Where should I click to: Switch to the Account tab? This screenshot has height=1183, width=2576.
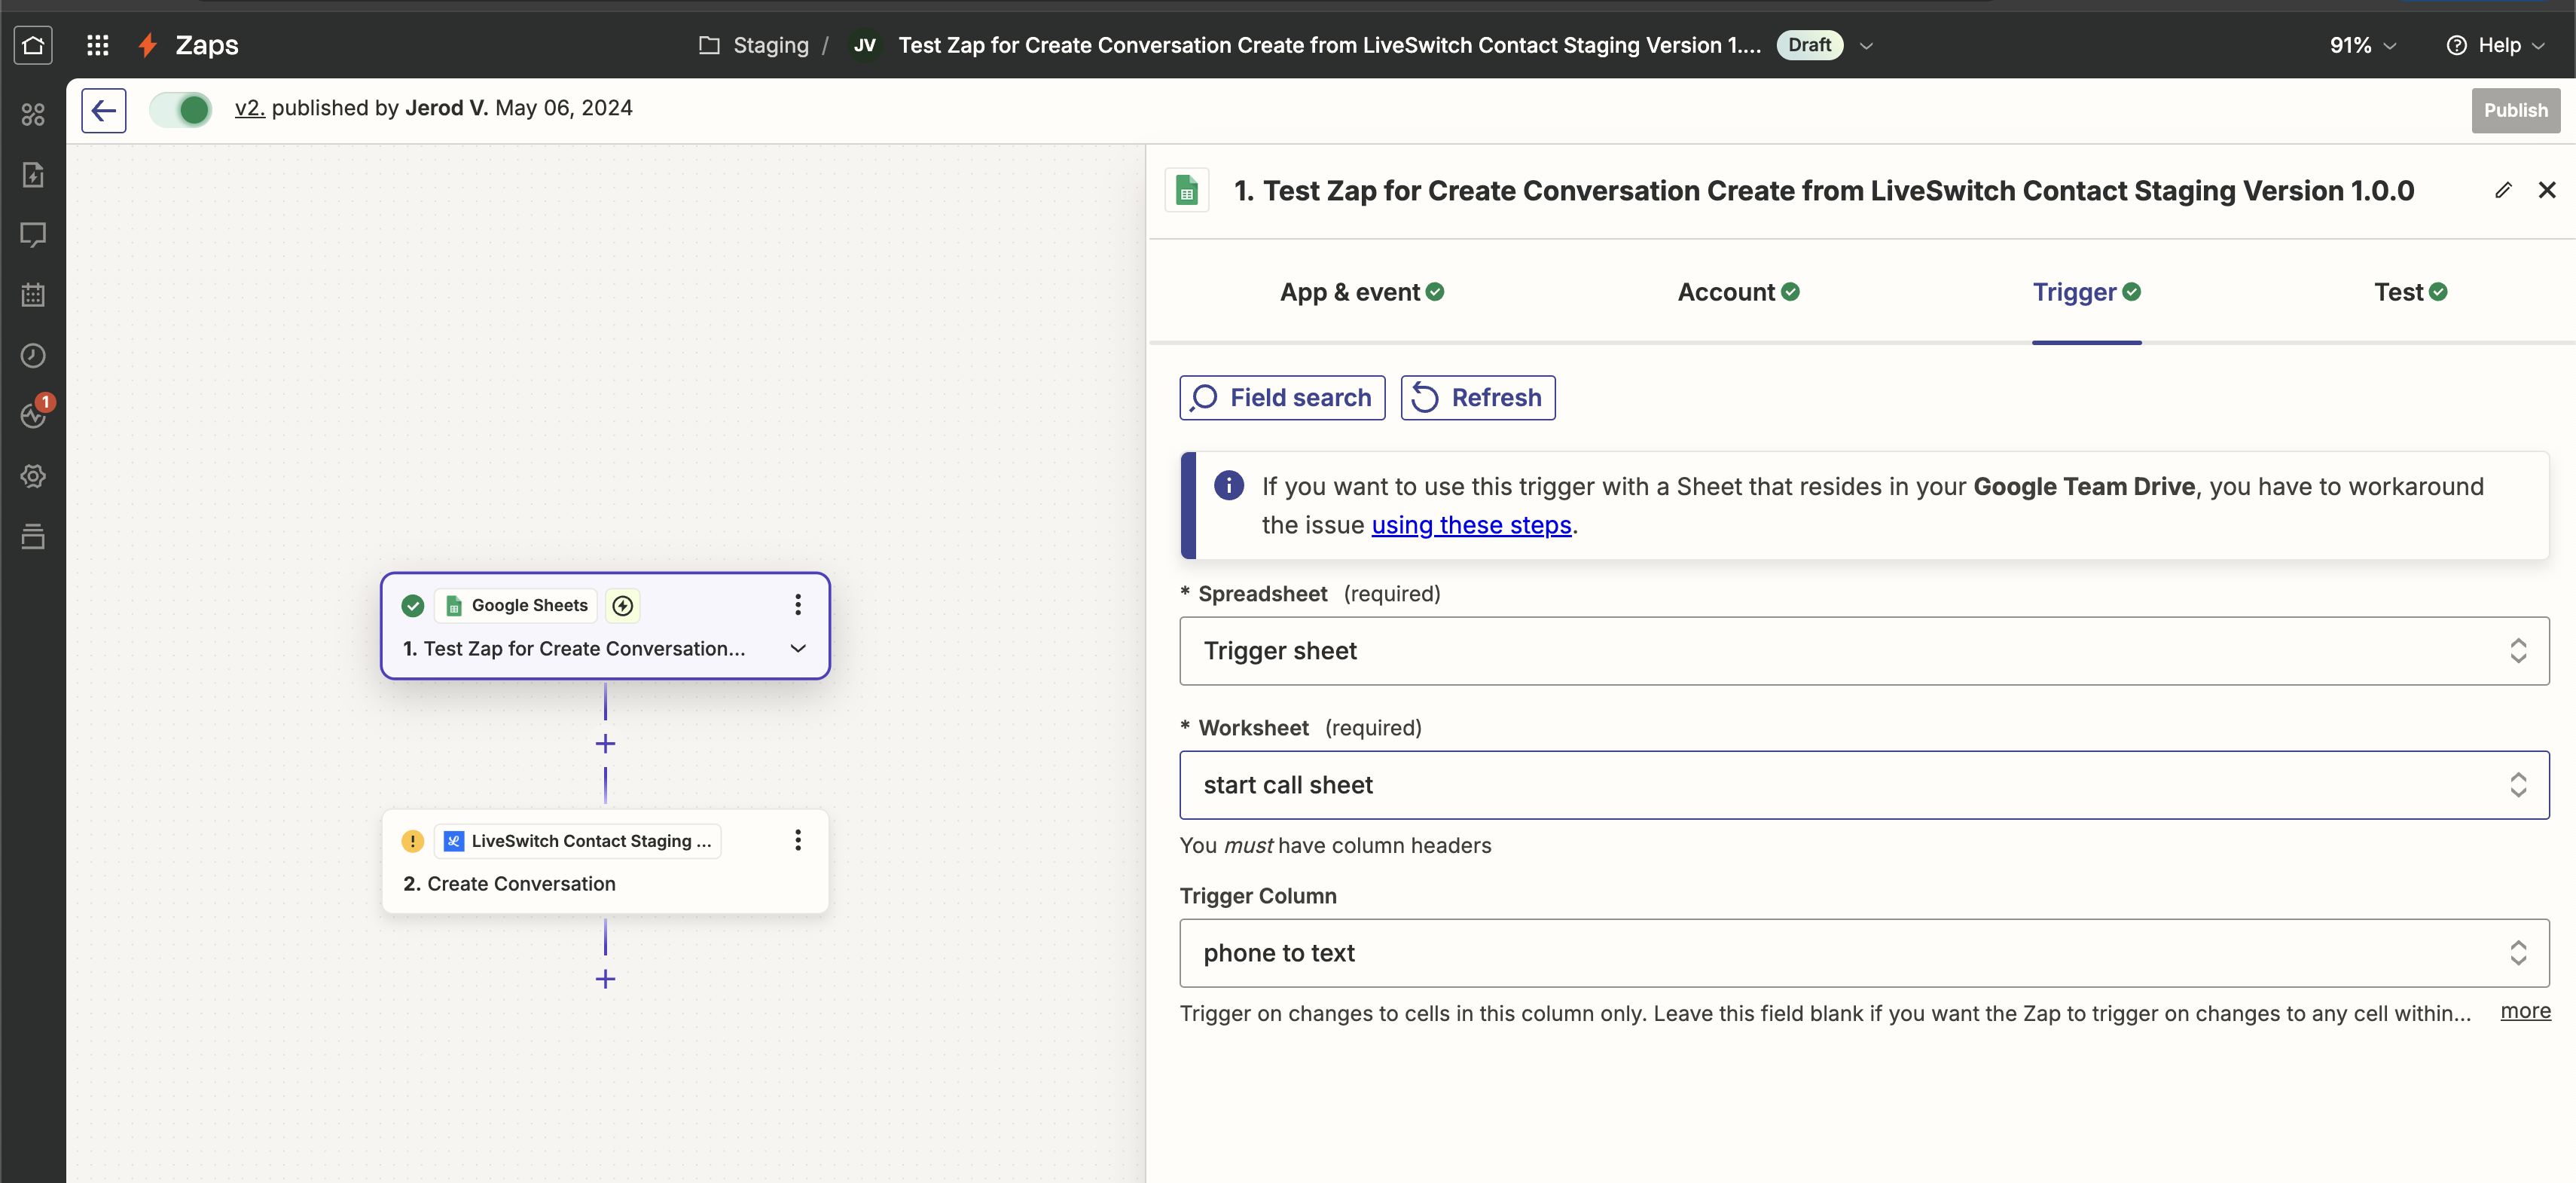tap(1738, 292)
